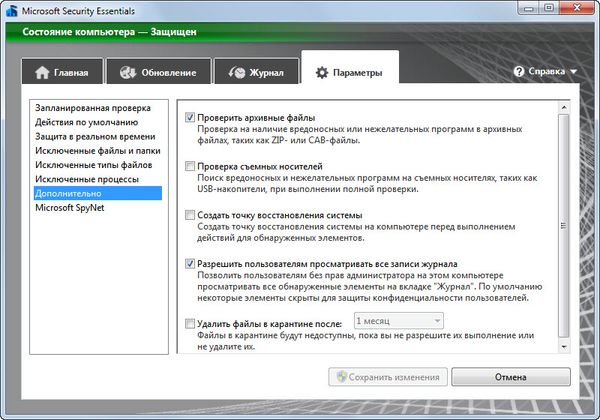This screenshot has width=600, height=420.
Task: Maximize the Security Essentials window
Action: pyautogui.click(x=549, y=8)
